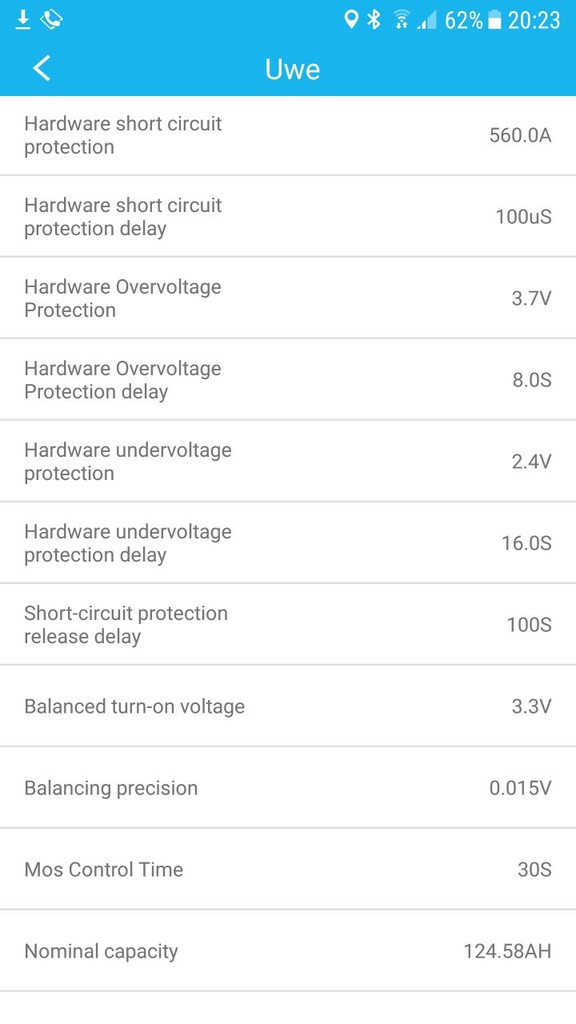Open Hardware undervoltage protection setting
Viewport: 576px width, 1024px height.
[x=288, y=461]
